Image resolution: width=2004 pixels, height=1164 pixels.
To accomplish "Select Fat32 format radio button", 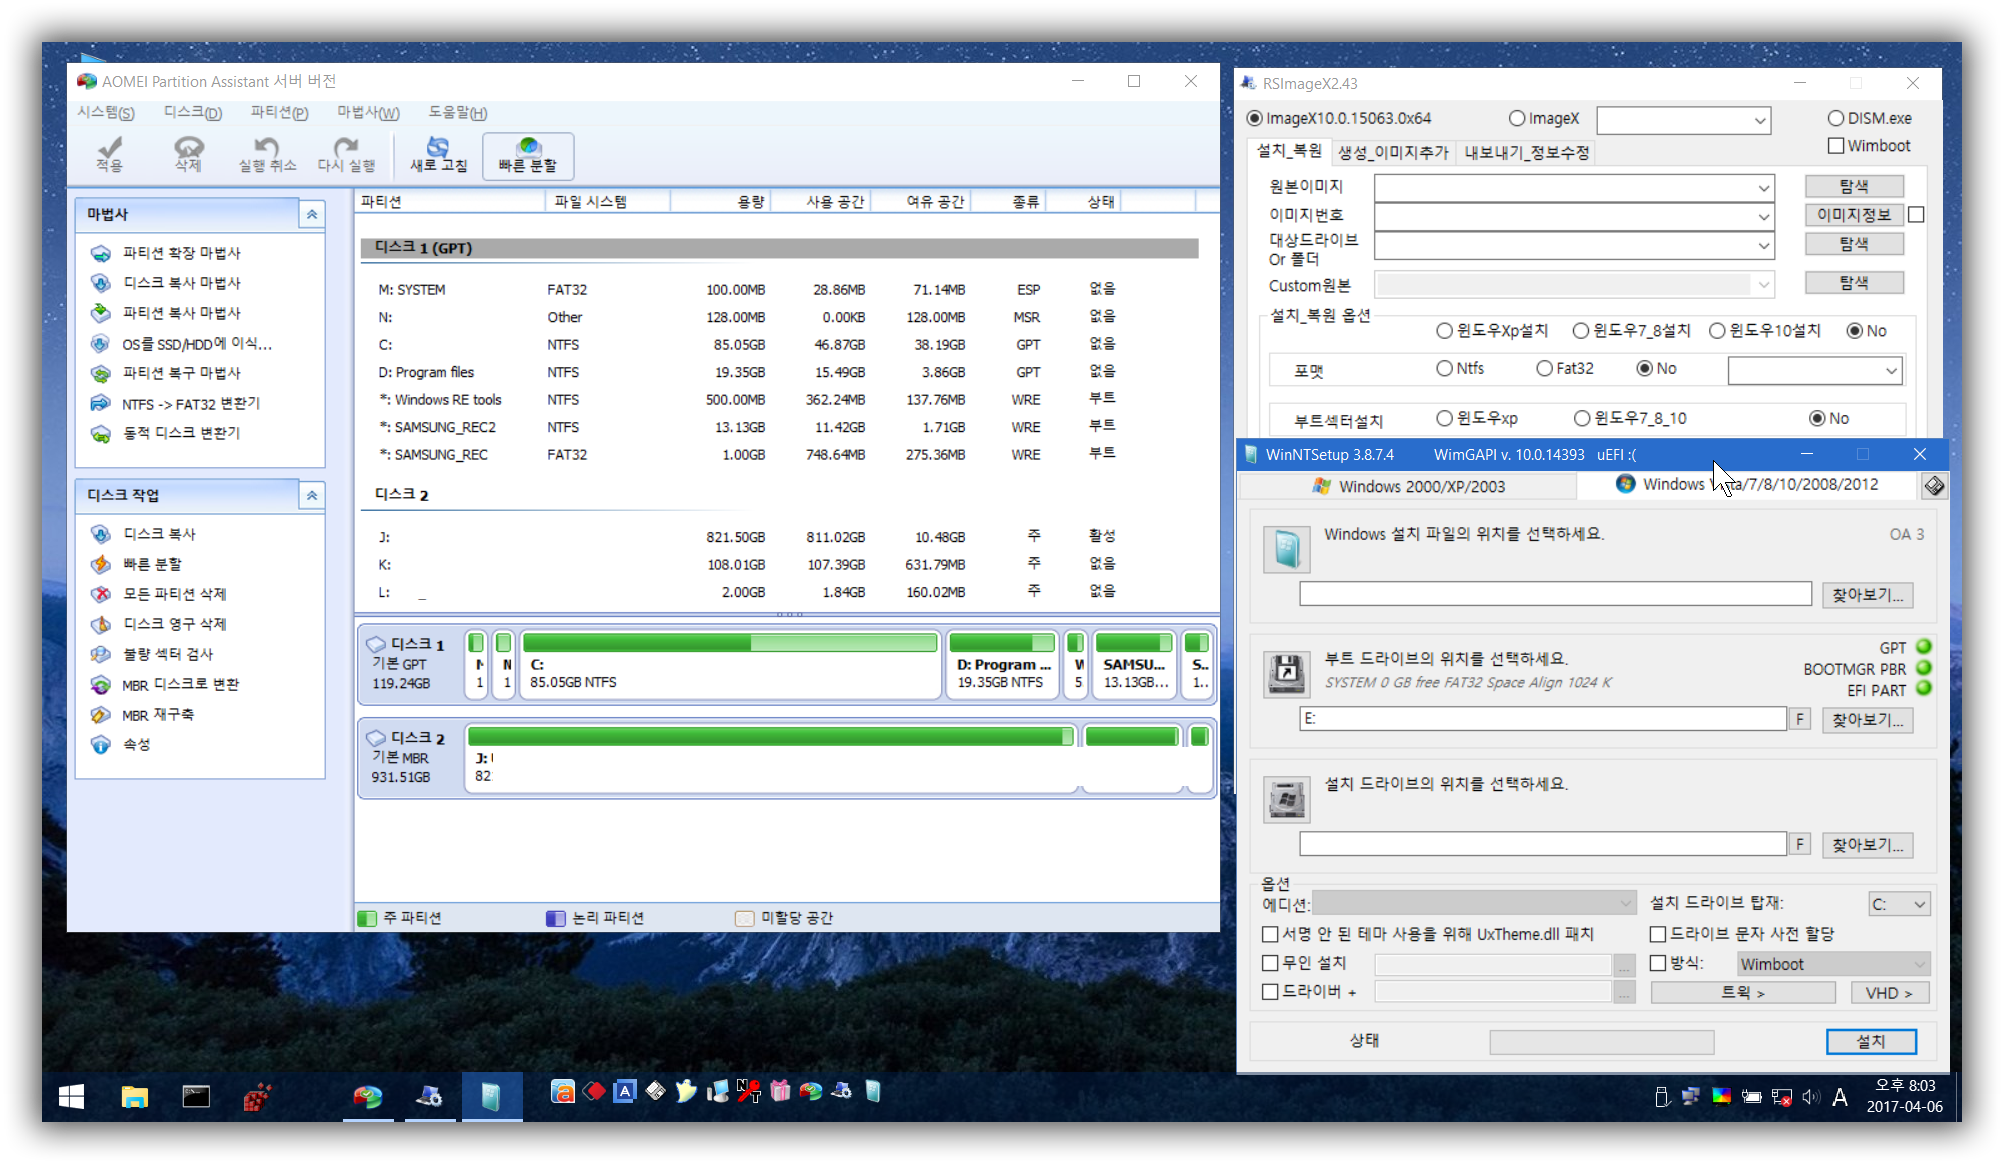I will click(x=1544, y=369).
